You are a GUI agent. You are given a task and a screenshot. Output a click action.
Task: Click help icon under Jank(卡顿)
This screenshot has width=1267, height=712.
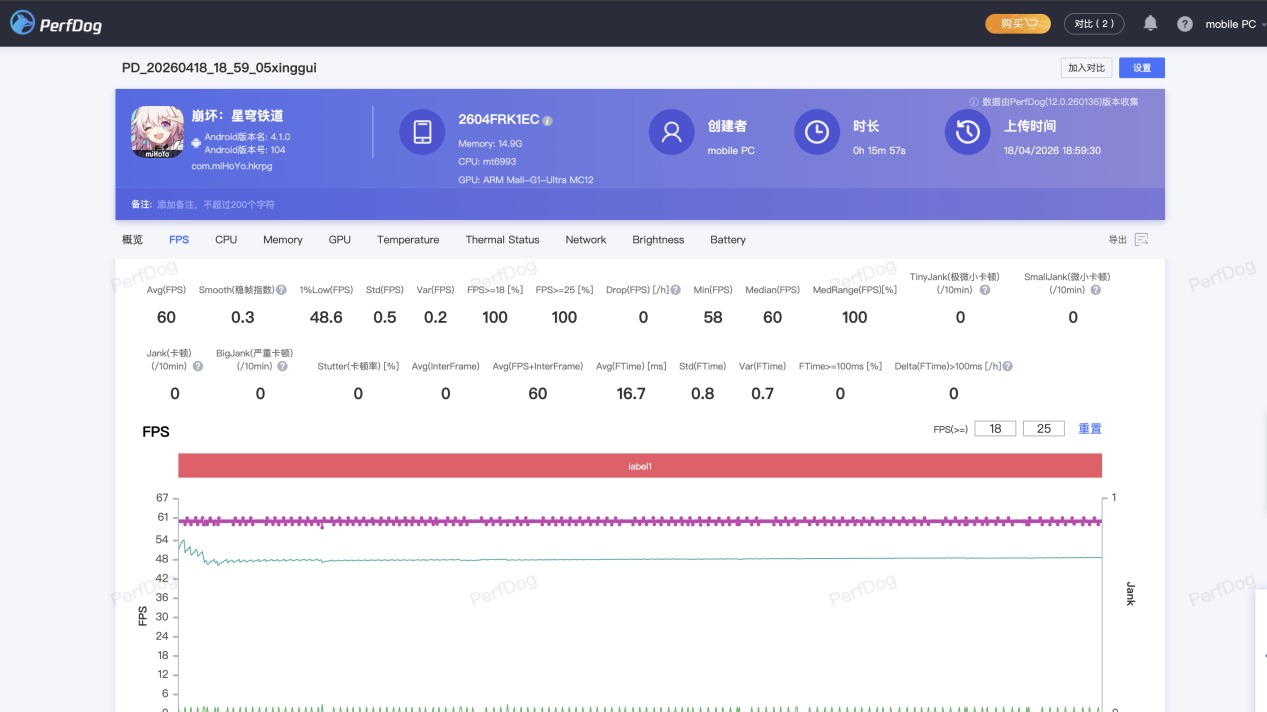click(x=198, y=366)
